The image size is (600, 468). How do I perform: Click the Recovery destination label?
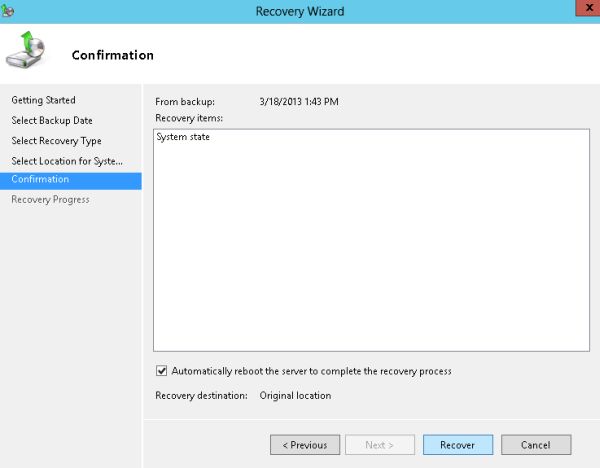pos(201,395)
